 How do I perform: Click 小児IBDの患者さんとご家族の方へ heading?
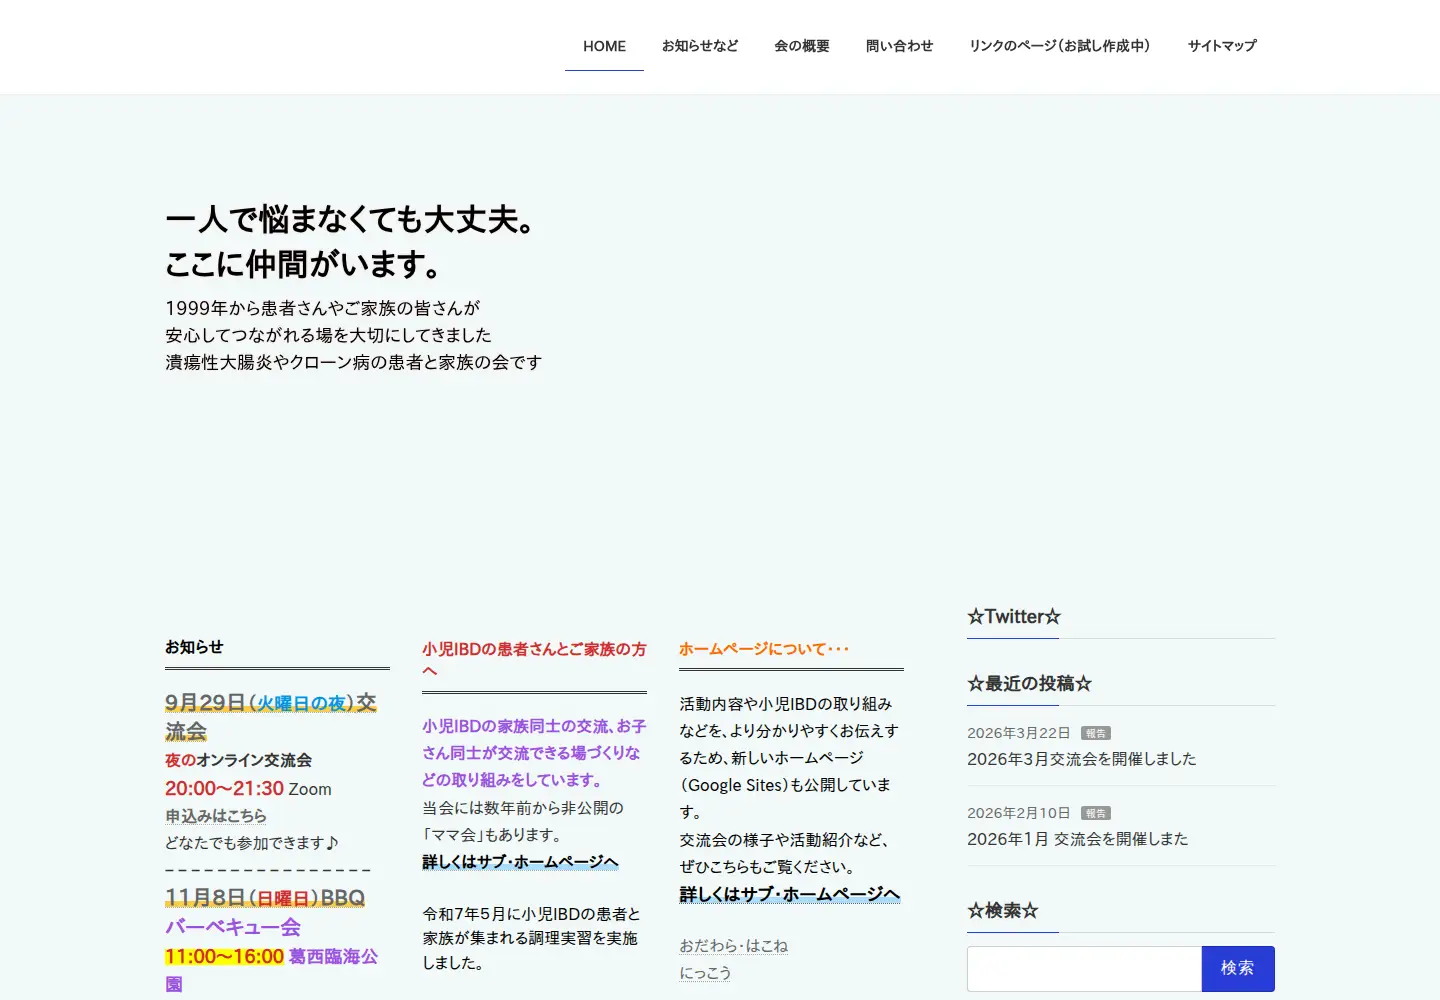(x=534, y=660)
